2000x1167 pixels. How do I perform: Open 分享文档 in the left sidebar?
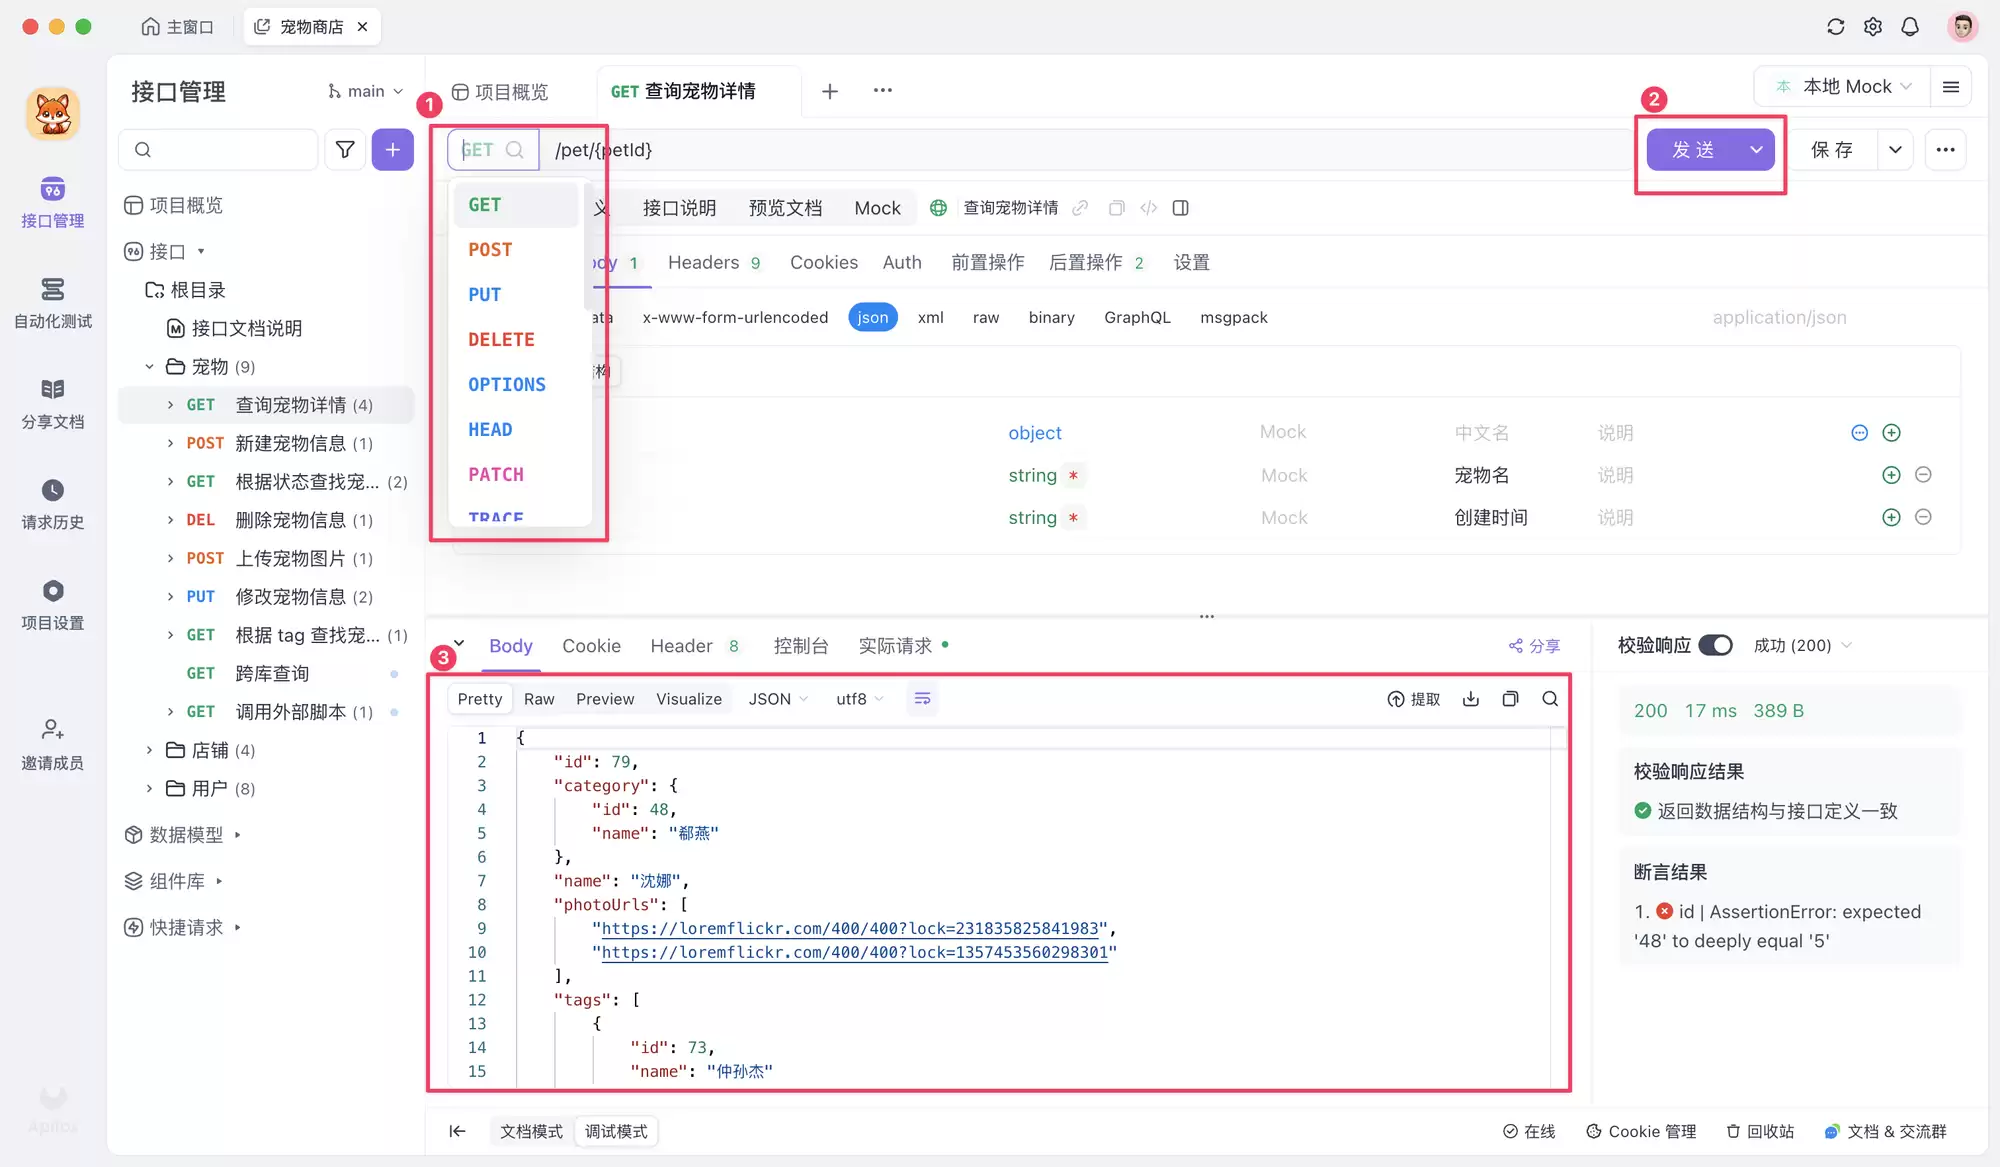[53, 404]
